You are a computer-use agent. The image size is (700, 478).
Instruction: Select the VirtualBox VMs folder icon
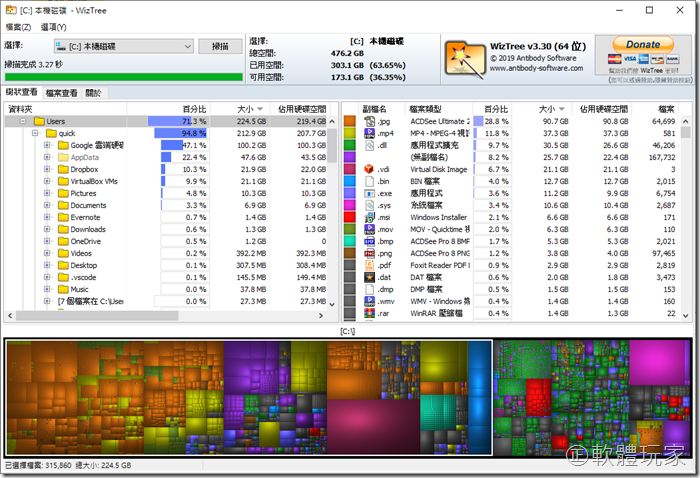63,181
